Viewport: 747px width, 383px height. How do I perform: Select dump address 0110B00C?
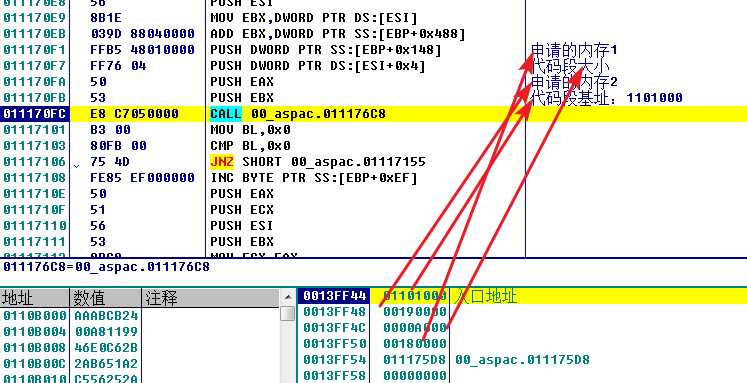click(34, 363)
